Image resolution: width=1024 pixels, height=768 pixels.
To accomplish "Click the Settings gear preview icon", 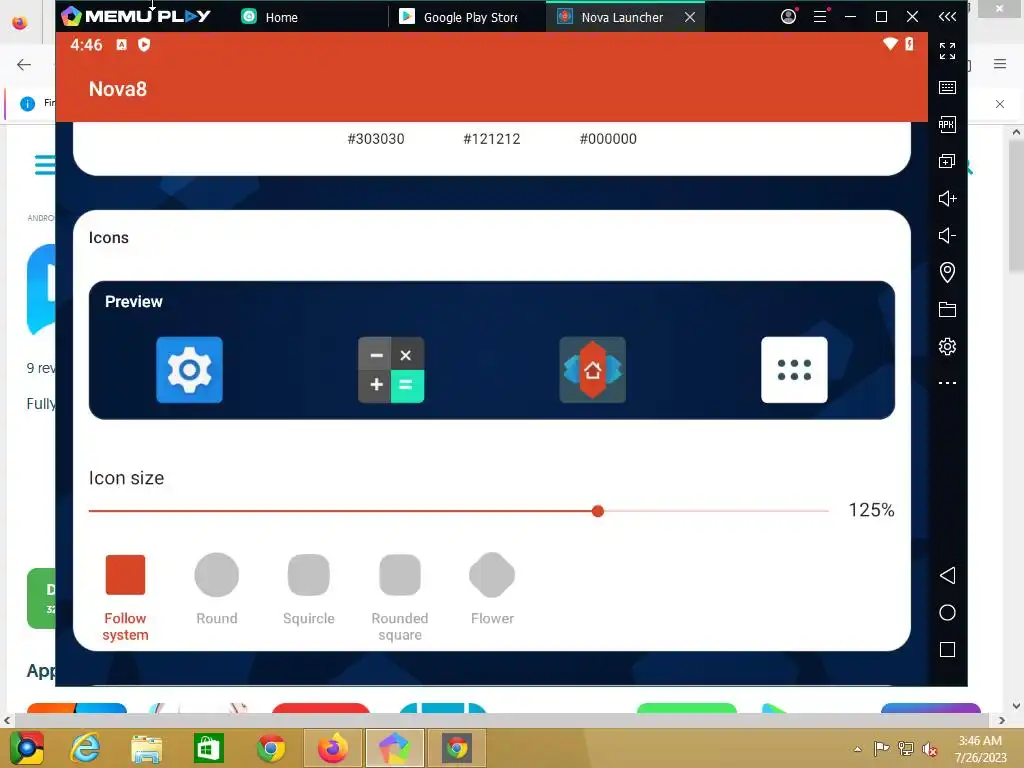I will [x=189, y=370].
